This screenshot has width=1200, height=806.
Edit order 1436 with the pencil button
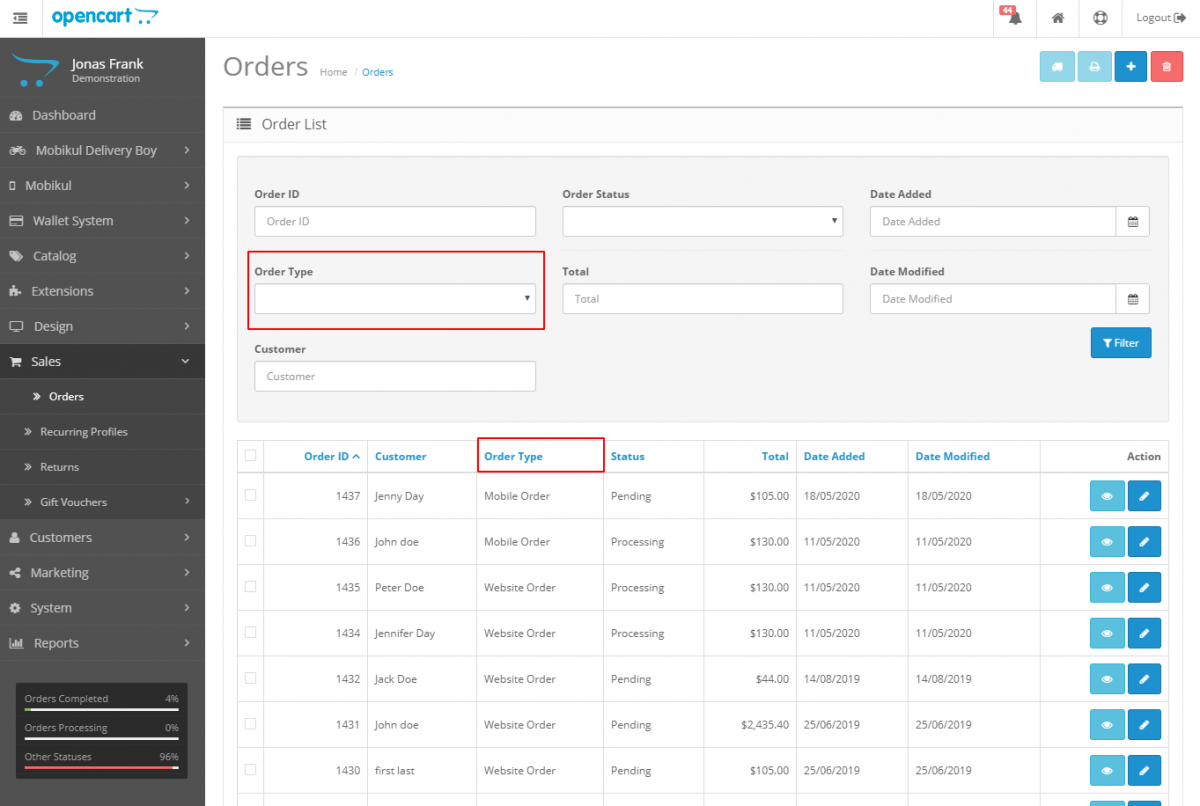tap(1144, 542)
